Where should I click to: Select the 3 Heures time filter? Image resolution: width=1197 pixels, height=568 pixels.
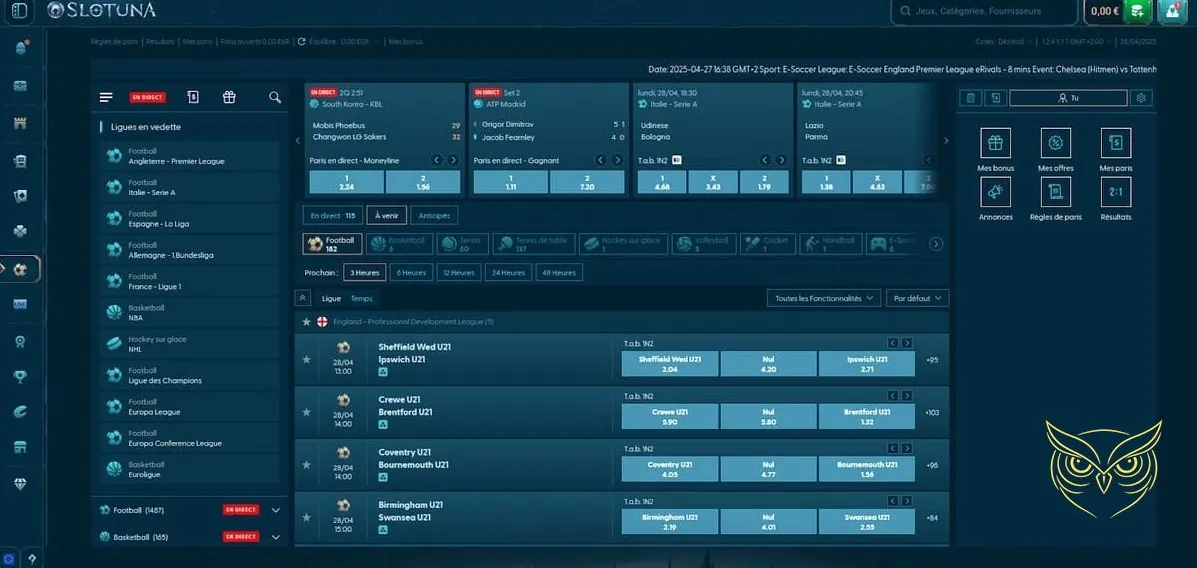point(365,273)
